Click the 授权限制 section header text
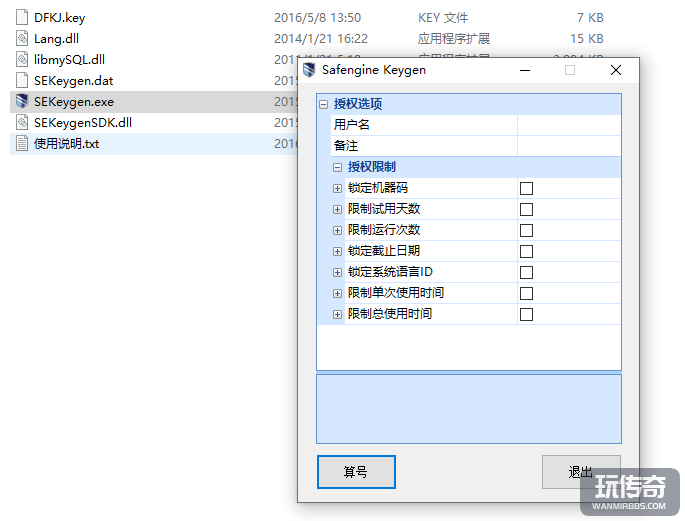 372,167
